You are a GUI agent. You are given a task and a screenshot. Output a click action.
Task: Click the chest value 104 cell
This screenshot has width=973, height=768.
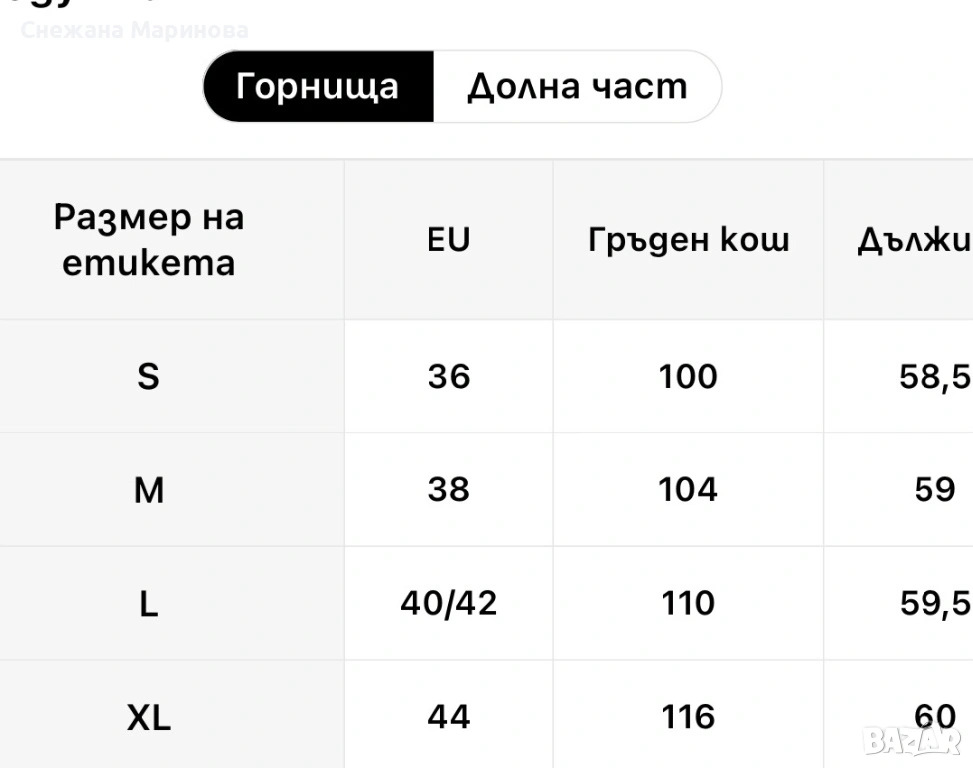[688, 490]
